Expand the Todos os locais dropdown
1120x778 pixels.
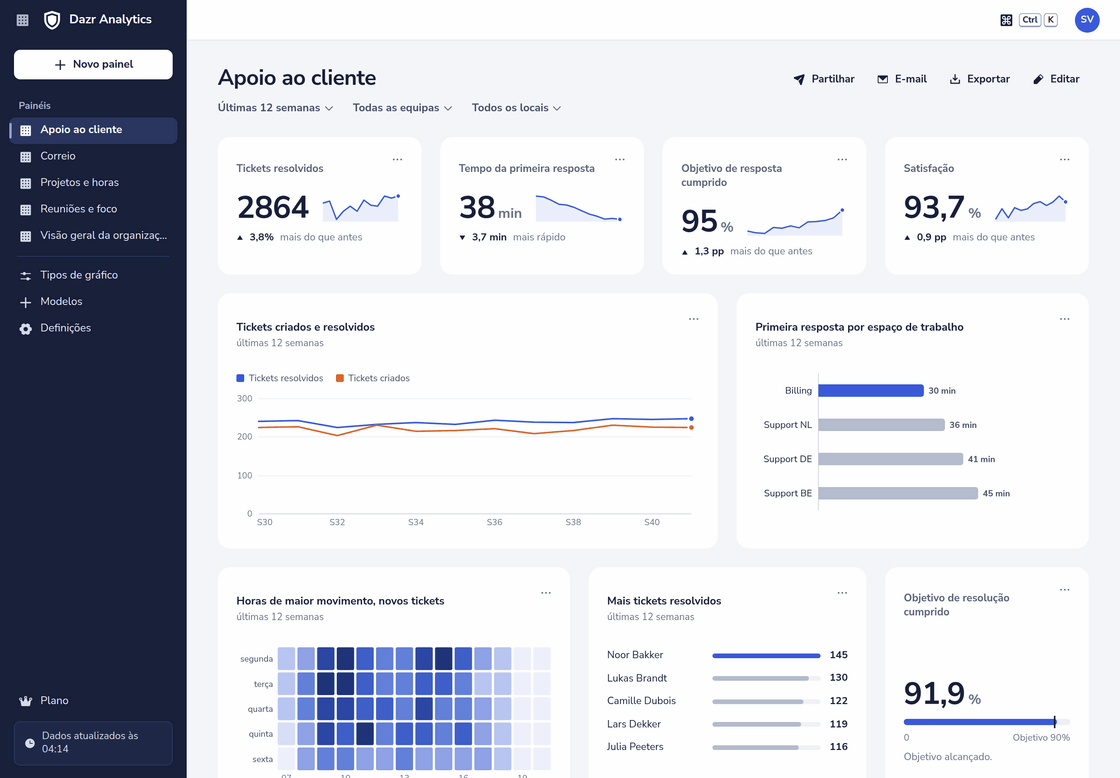pyautogui.click(x=516, y=108)
